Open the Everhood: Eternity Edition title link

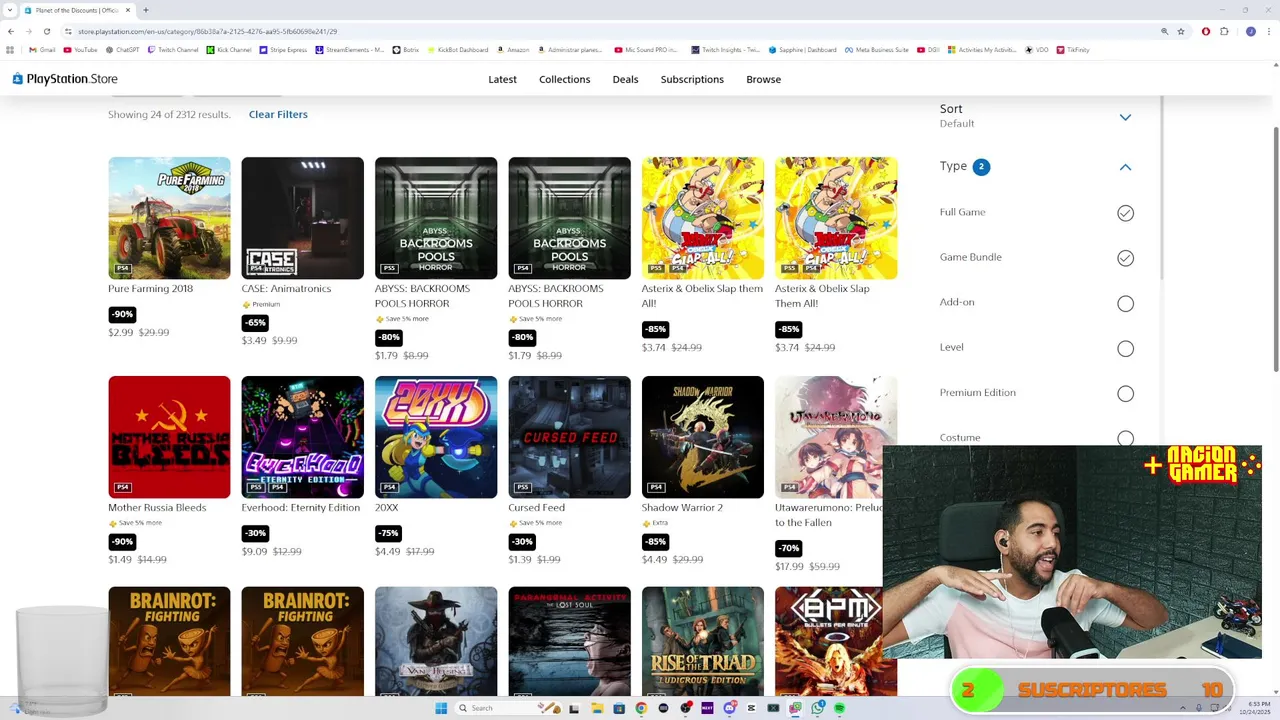(x=300, y=507)
